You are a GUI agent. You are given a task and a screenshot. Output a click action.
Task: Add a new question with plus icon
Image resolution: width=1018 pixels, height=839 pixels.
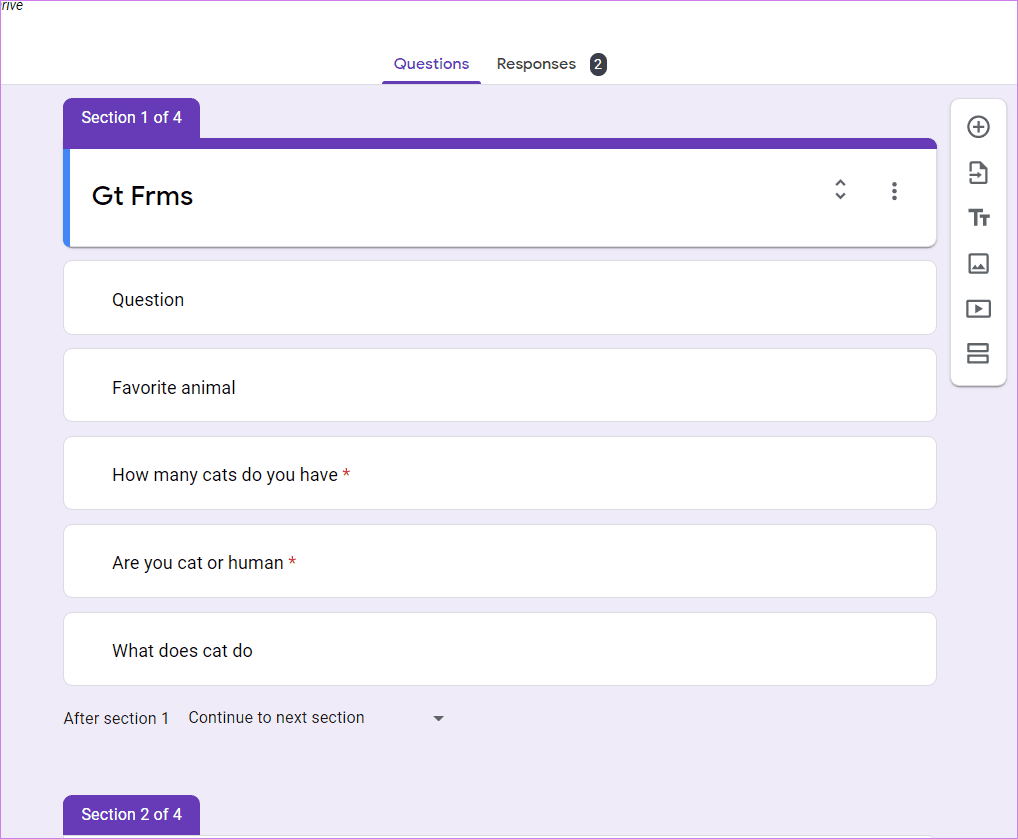(978, 127)
